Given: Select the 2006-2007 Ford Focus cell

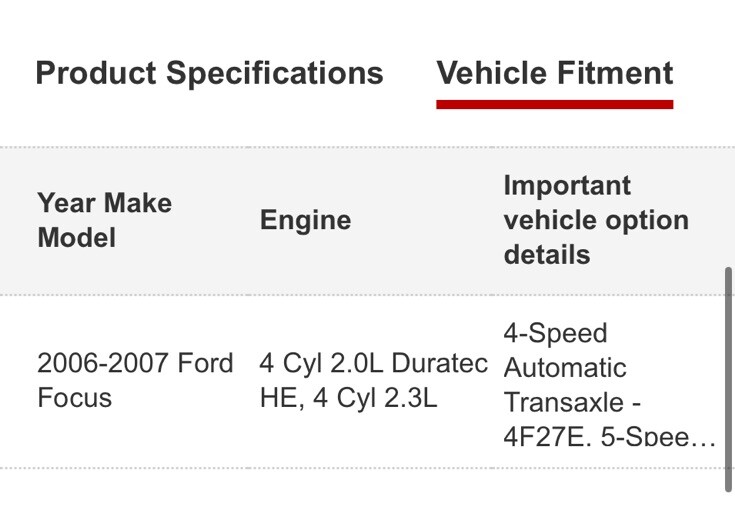Looking at the screenshot, I should point(134,380).
